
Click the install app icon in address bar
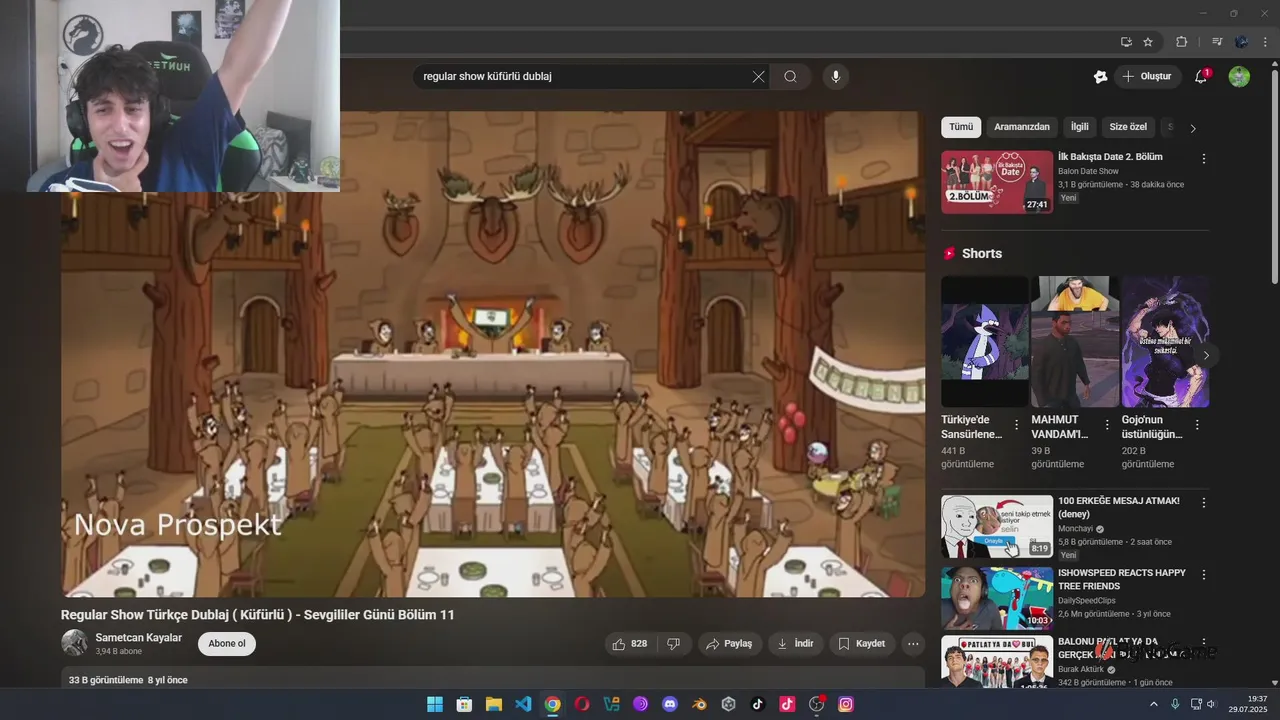point(1126,42)
